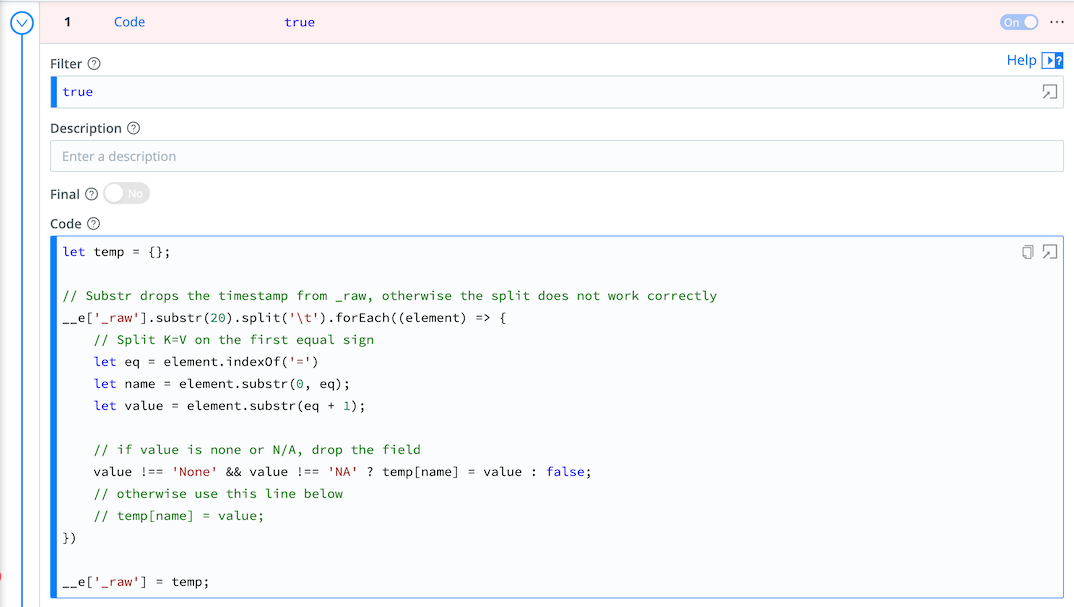Click the help icon next to Description
Screen dimensions: 1074x607
pos(133,128)
